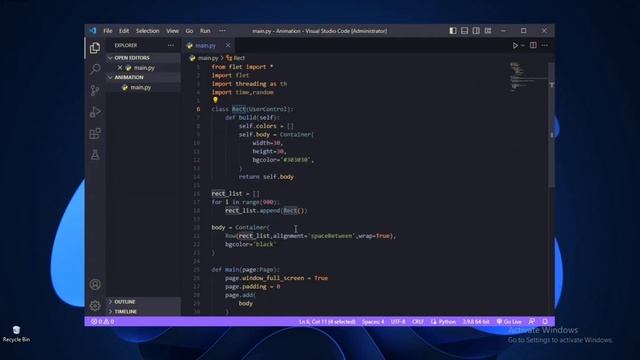Open dropdown arrow beside Run button

522,45
